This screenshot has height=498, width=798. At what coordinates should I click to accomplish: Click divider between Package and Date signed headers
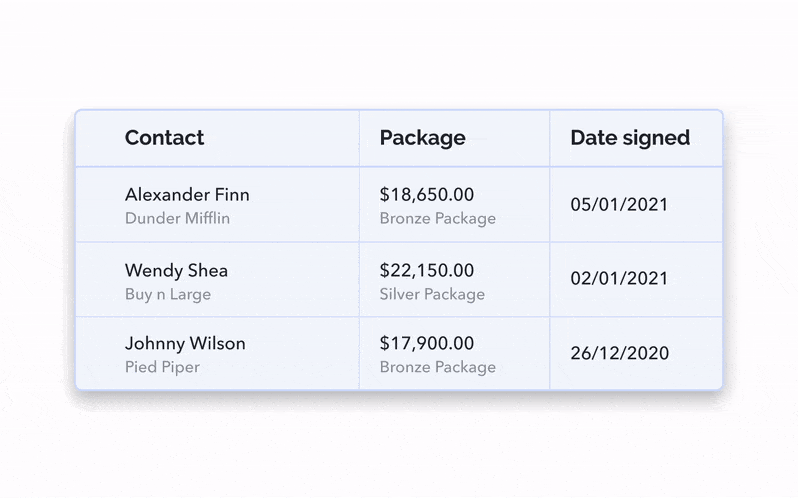pyautogui.click(x=549, y=138)
